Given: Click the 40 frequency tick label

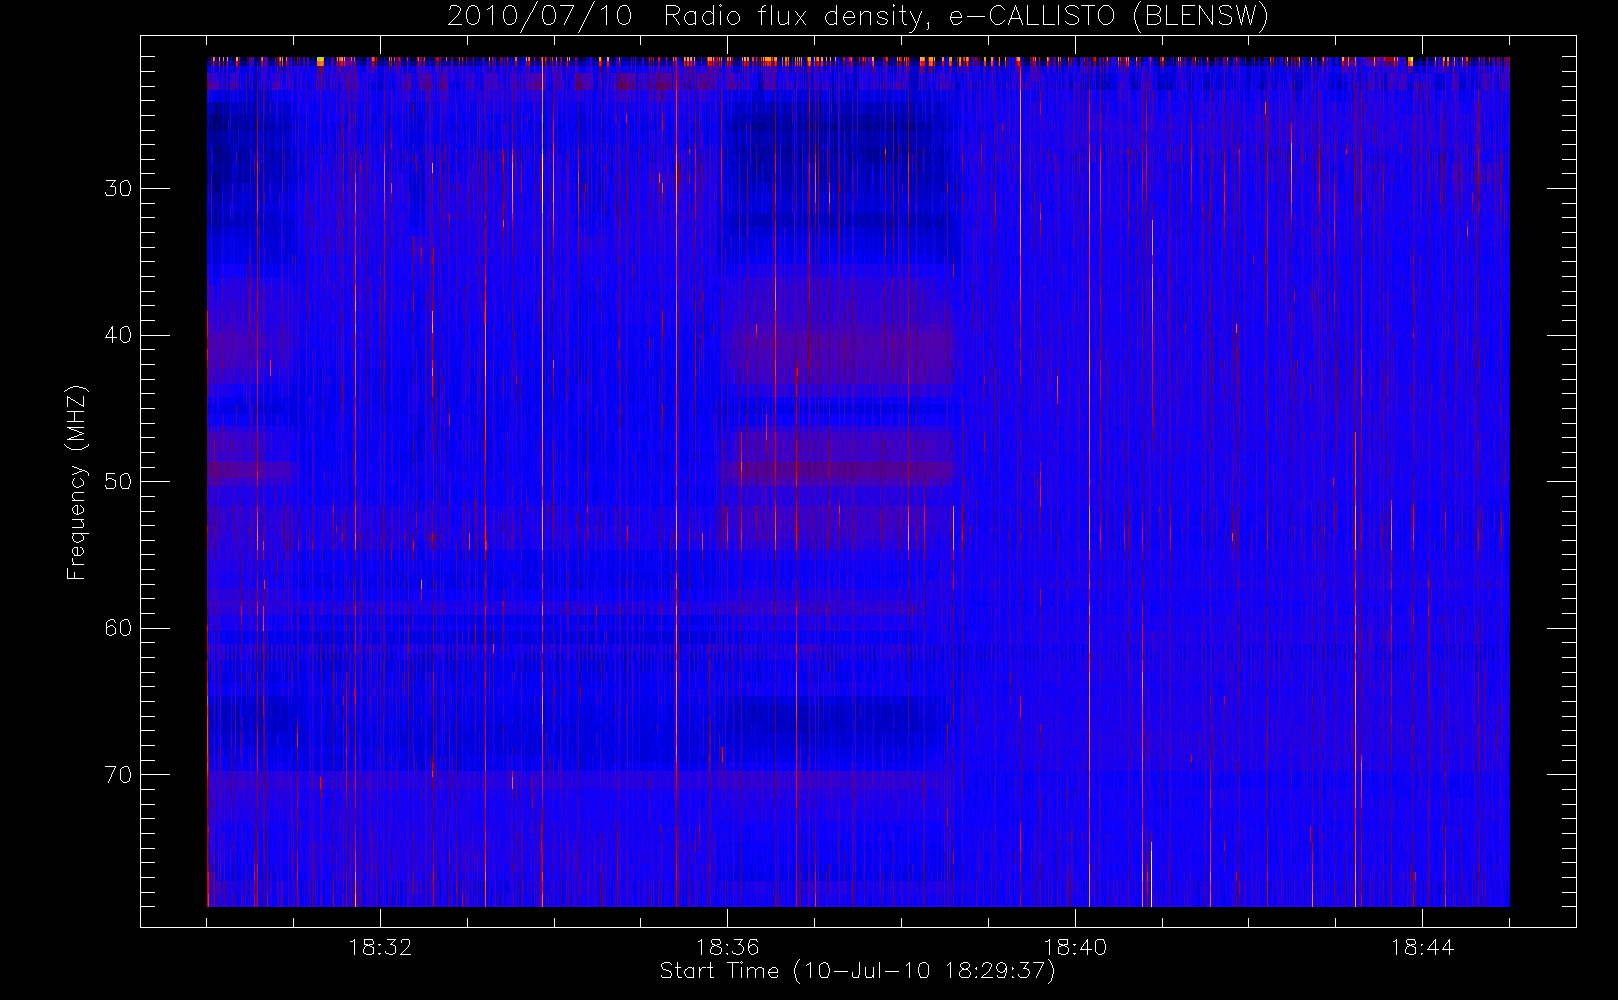Looking at the screenshot, I should (118, 335).
